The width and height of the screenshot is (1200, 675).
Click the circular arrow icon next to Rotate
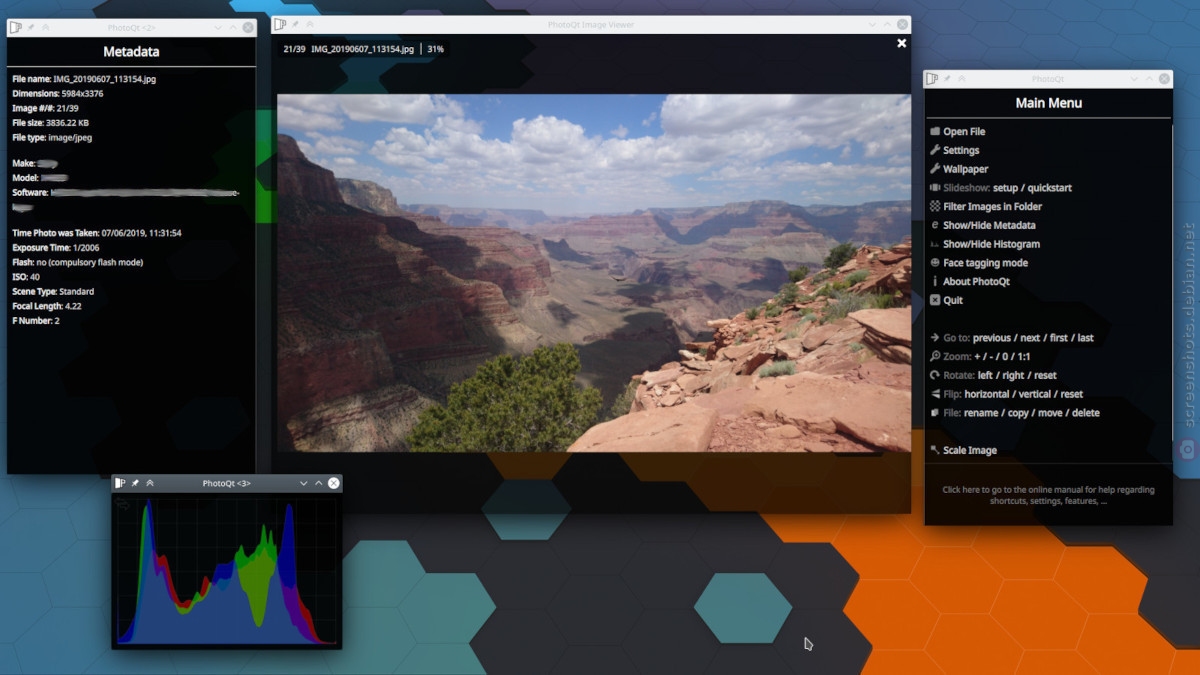[x=935, y=375]
